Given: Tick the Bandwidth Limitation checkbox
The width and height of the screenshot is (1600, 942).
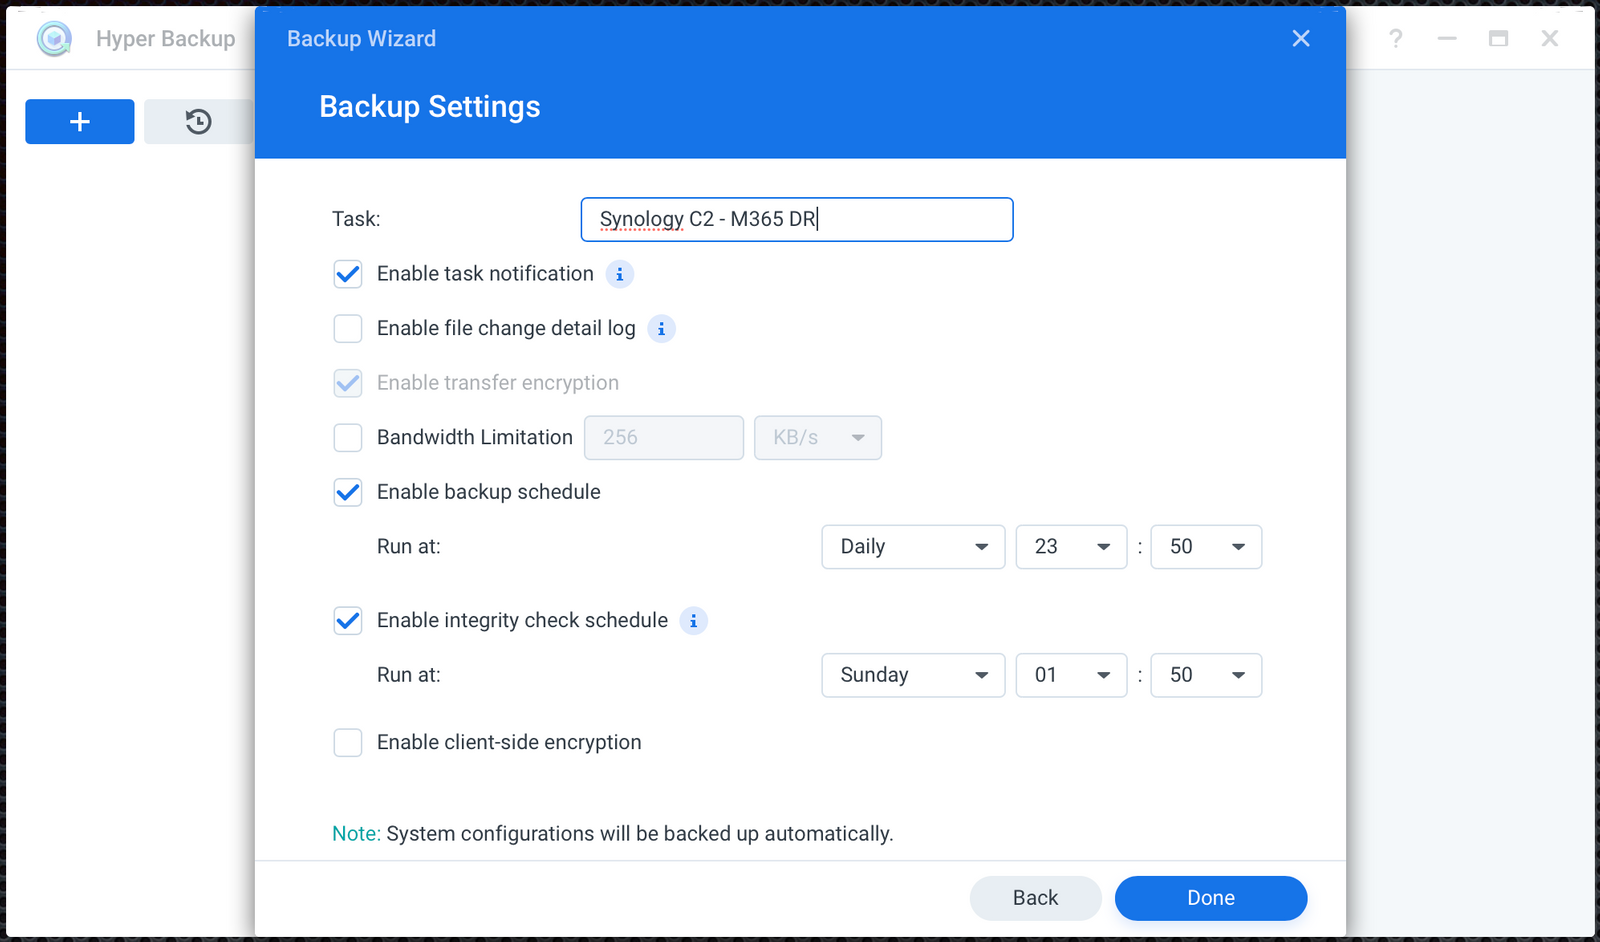Looking at the screenshot, I should [x=348, y=438].
